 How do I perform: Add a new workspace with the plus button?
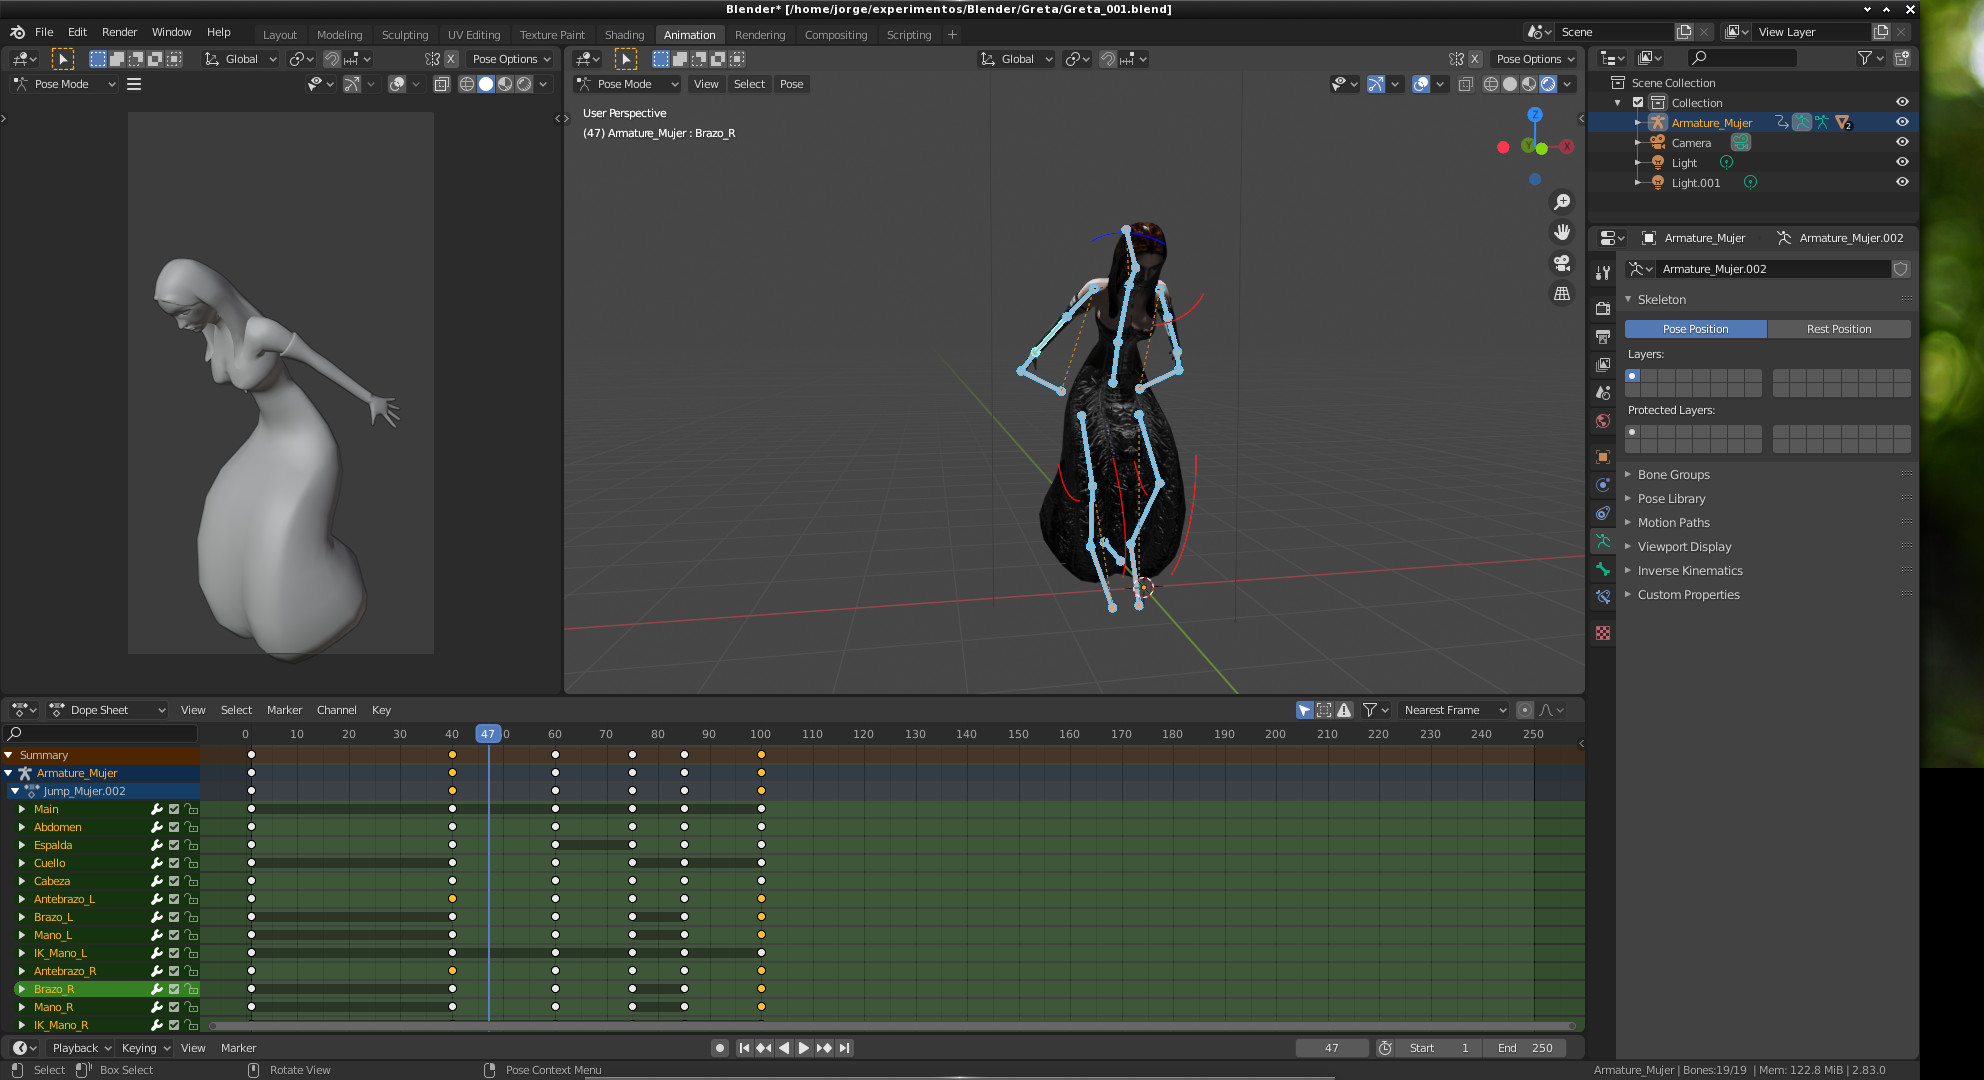pyautogui.click(x=951, y=34)
